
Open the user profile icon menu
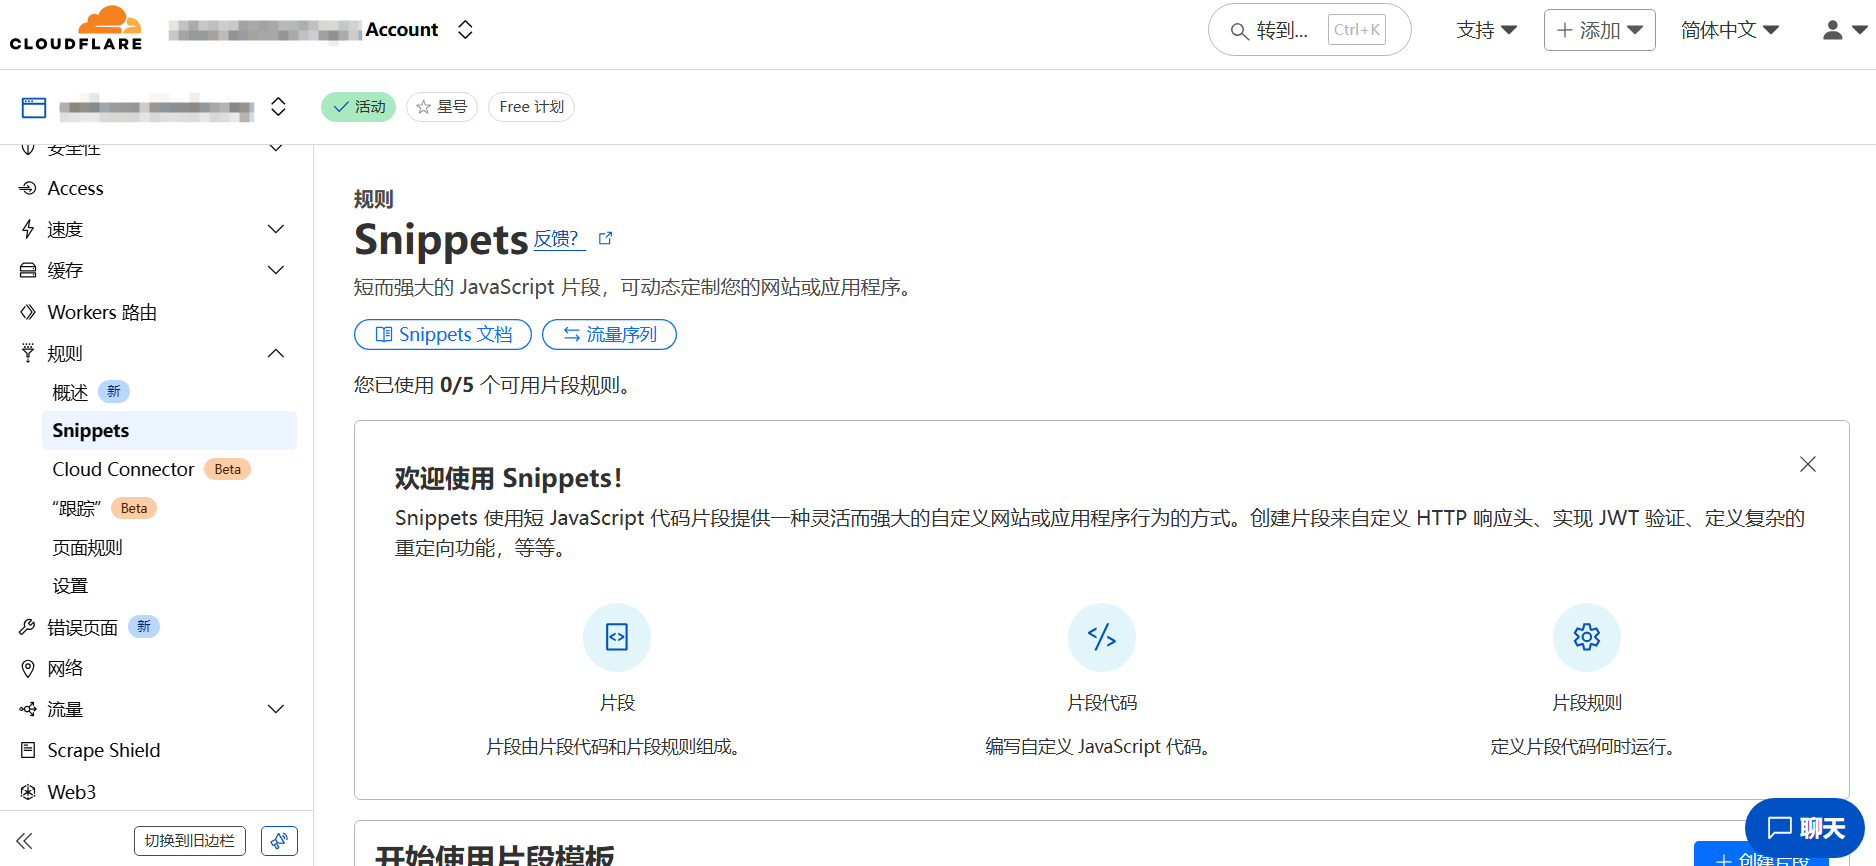click(x=1843, y=30)
